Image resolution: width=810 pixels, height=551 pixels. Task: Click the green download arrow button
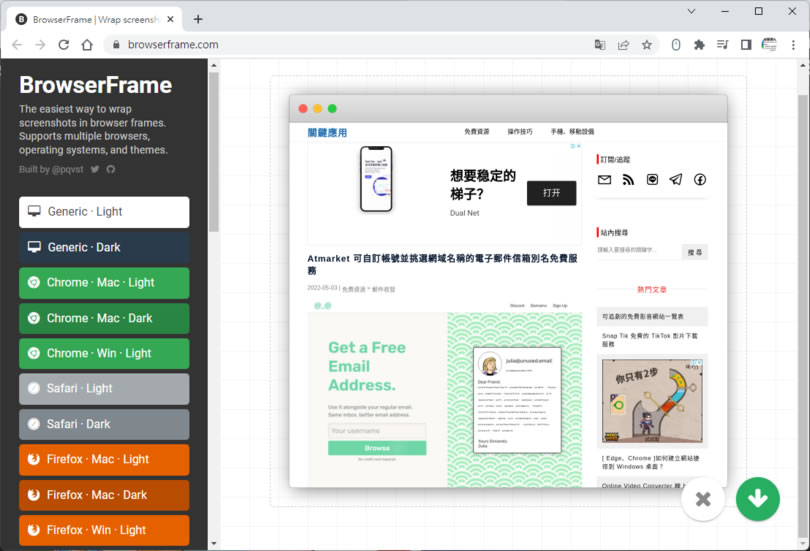pyautogui.click(x=758, y=499)
